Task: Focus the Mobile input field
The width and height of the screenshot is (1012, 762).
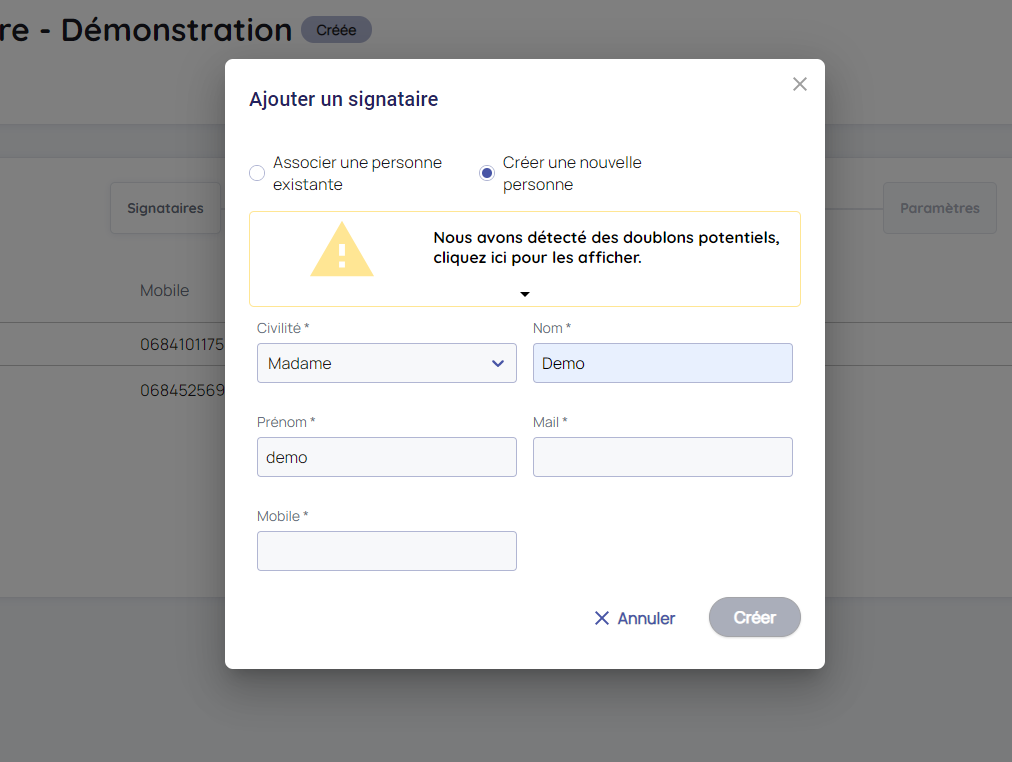Action: pos(386,551)
